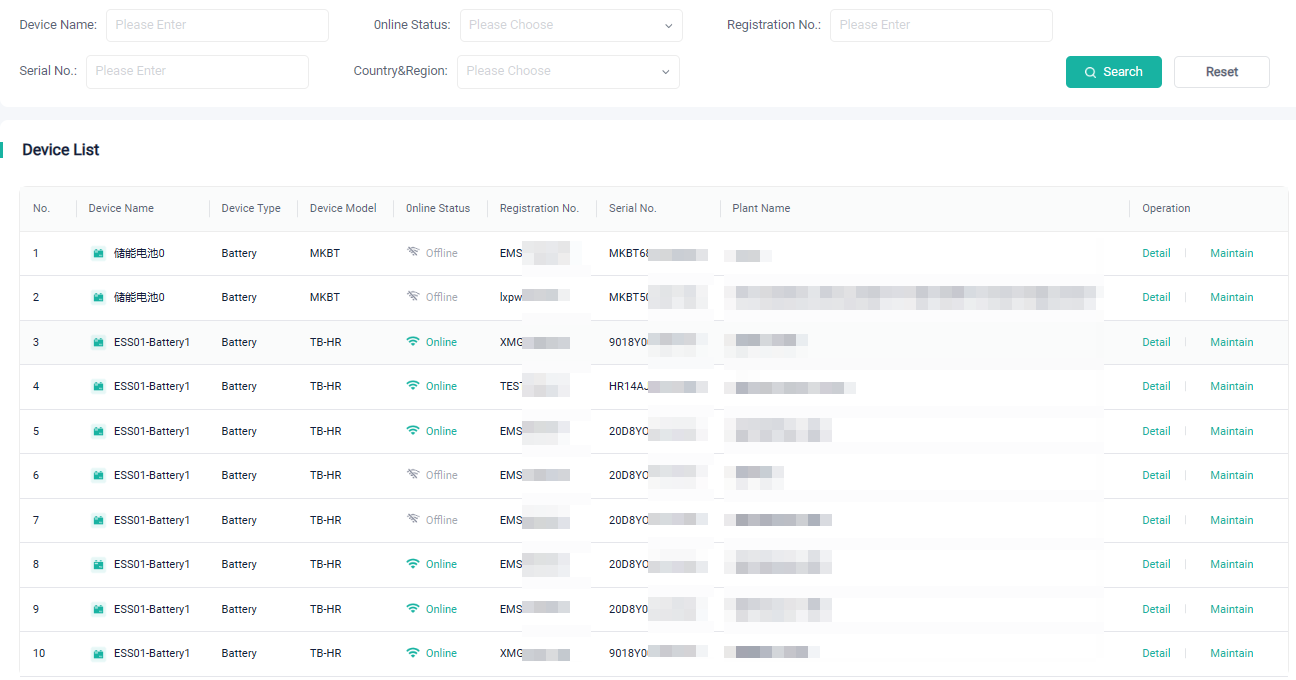Open Maintain for row 9
The width and height of the screenshot is (1296, 680).
click(x=1232, y=609)
